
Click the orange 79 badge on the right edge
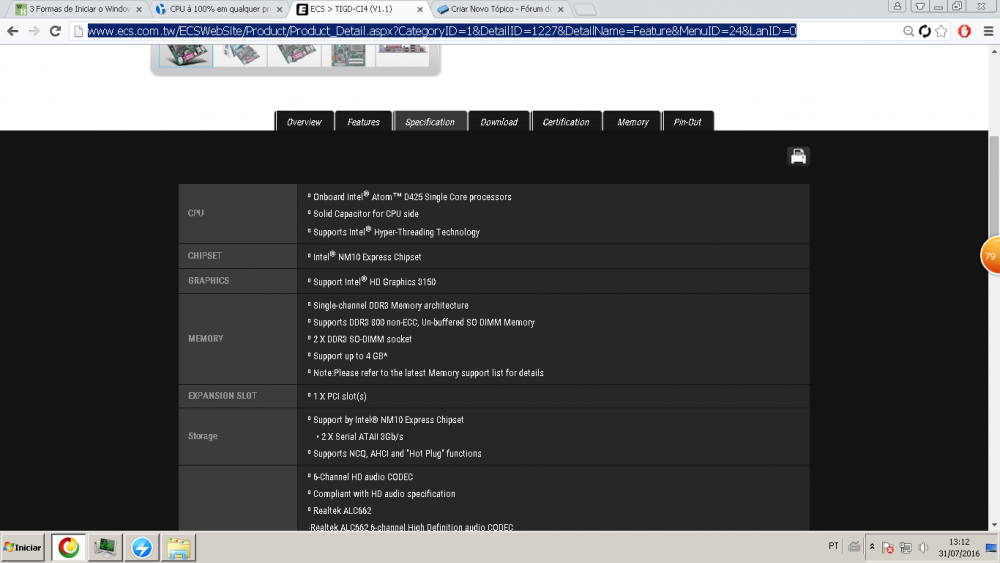[990, 256]
